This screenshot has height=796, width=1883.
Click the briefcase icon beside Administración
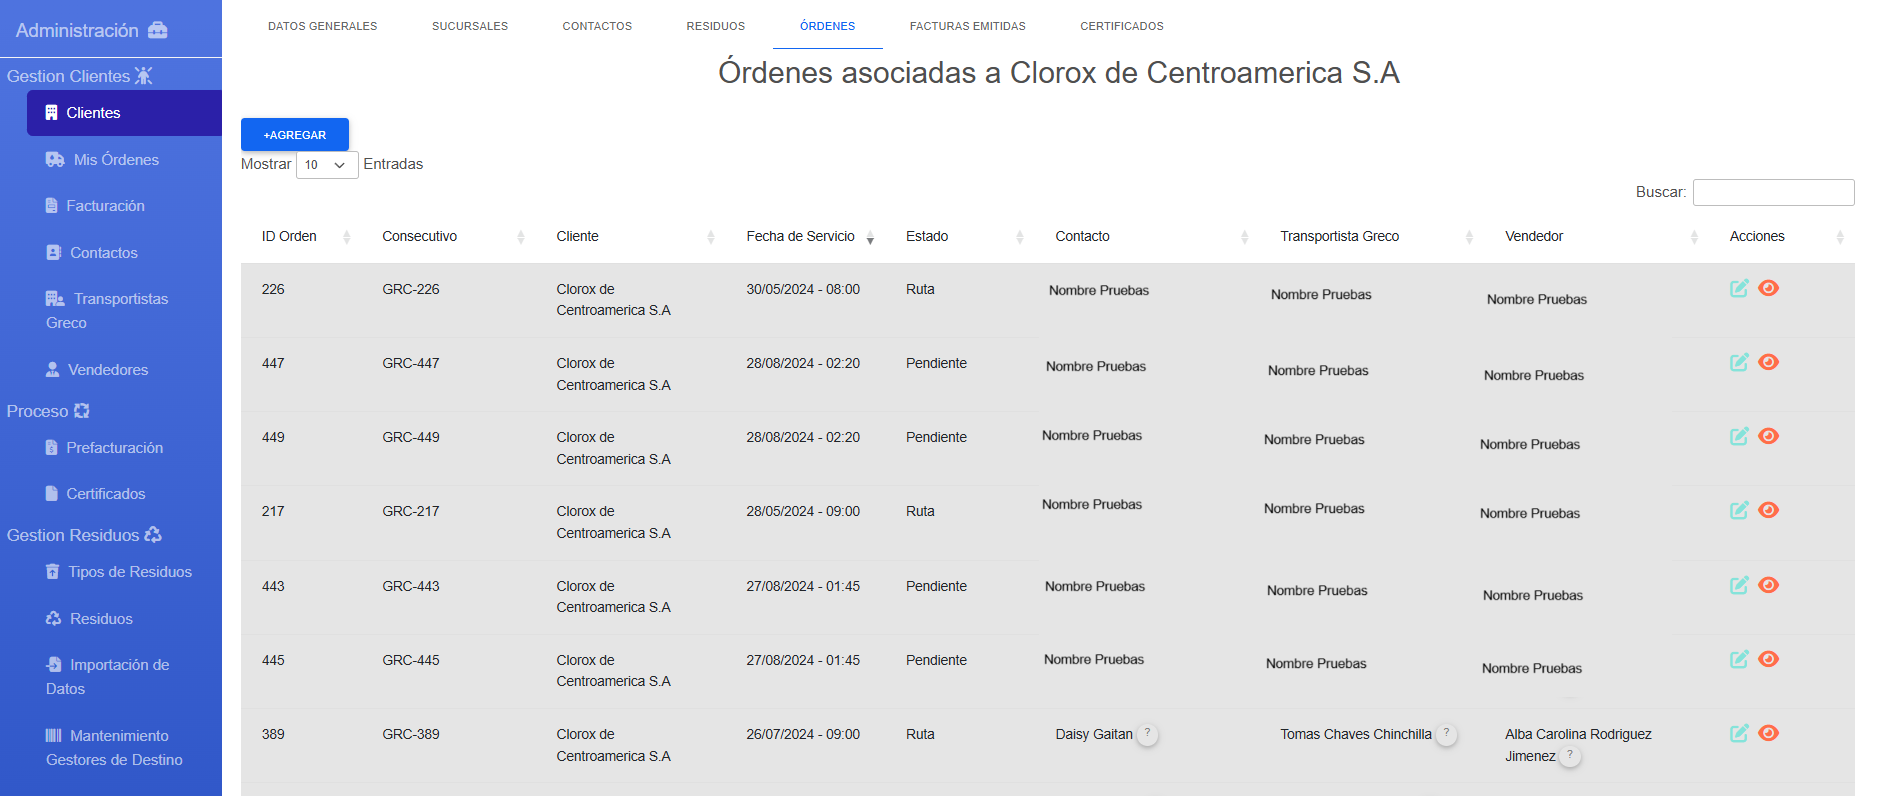pyautogui.click(x=158, y=30)
